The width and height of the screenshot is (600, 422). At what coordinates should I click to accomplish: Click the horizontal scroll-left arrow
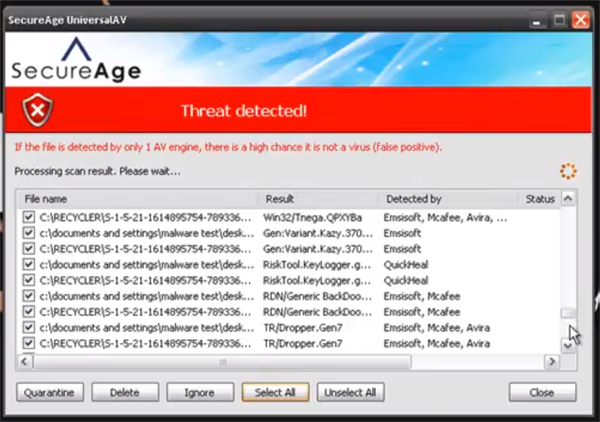(24, 362)
